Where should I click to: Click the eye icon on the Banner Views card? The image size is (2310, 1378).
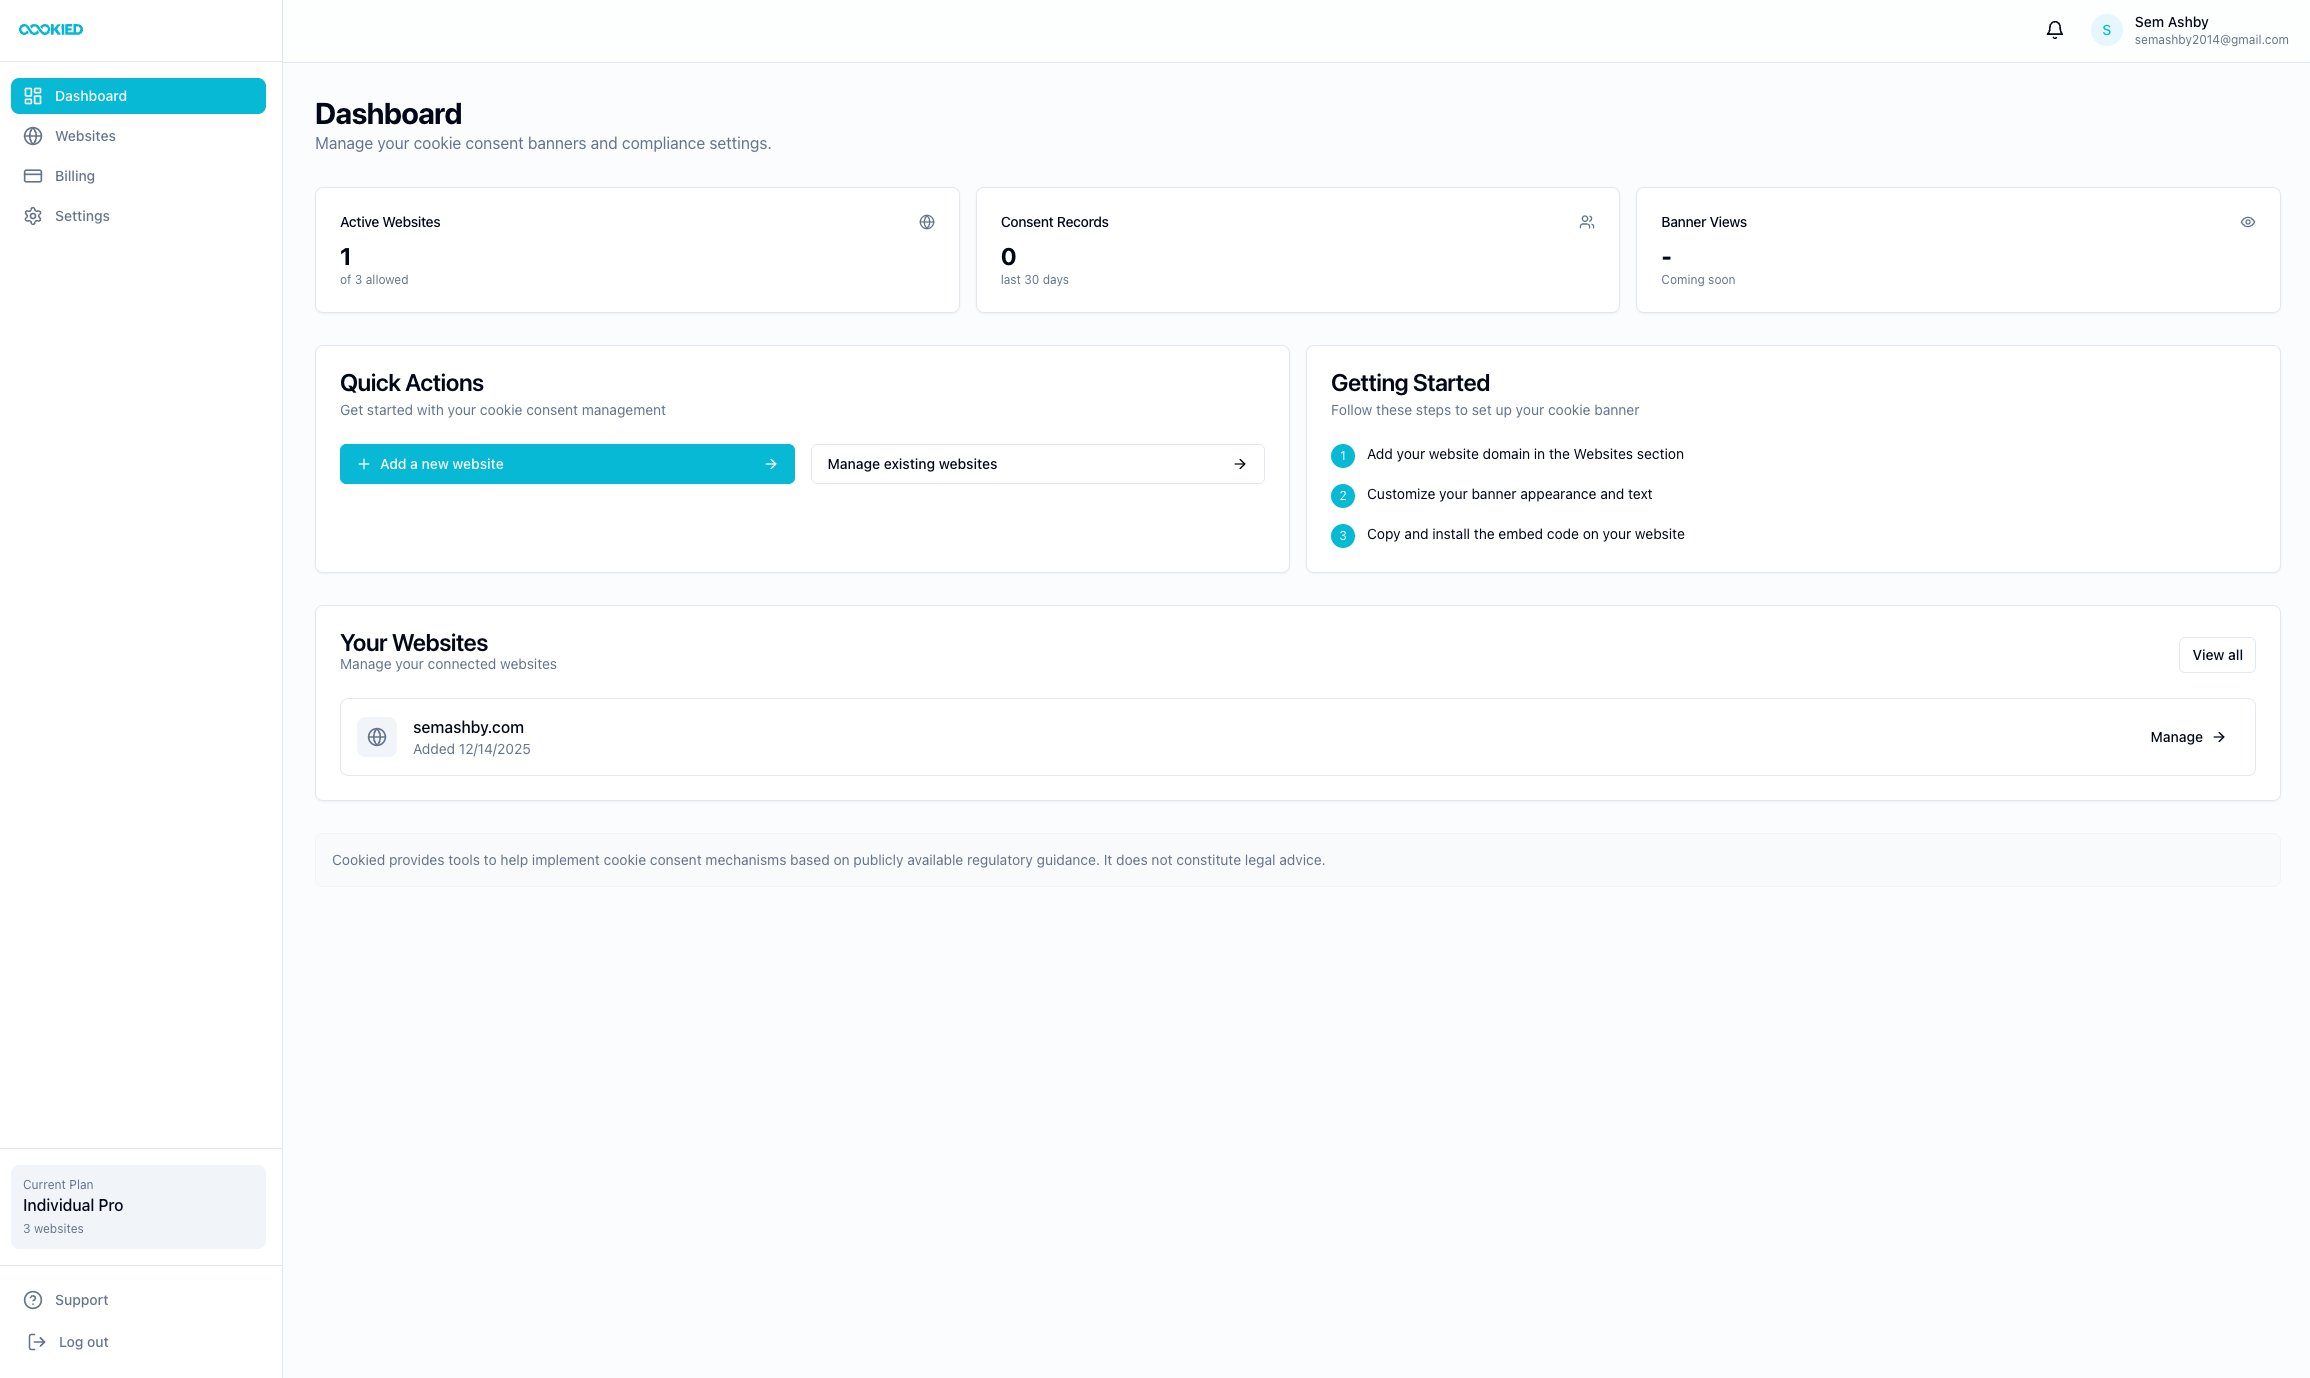click(2248, 221)
